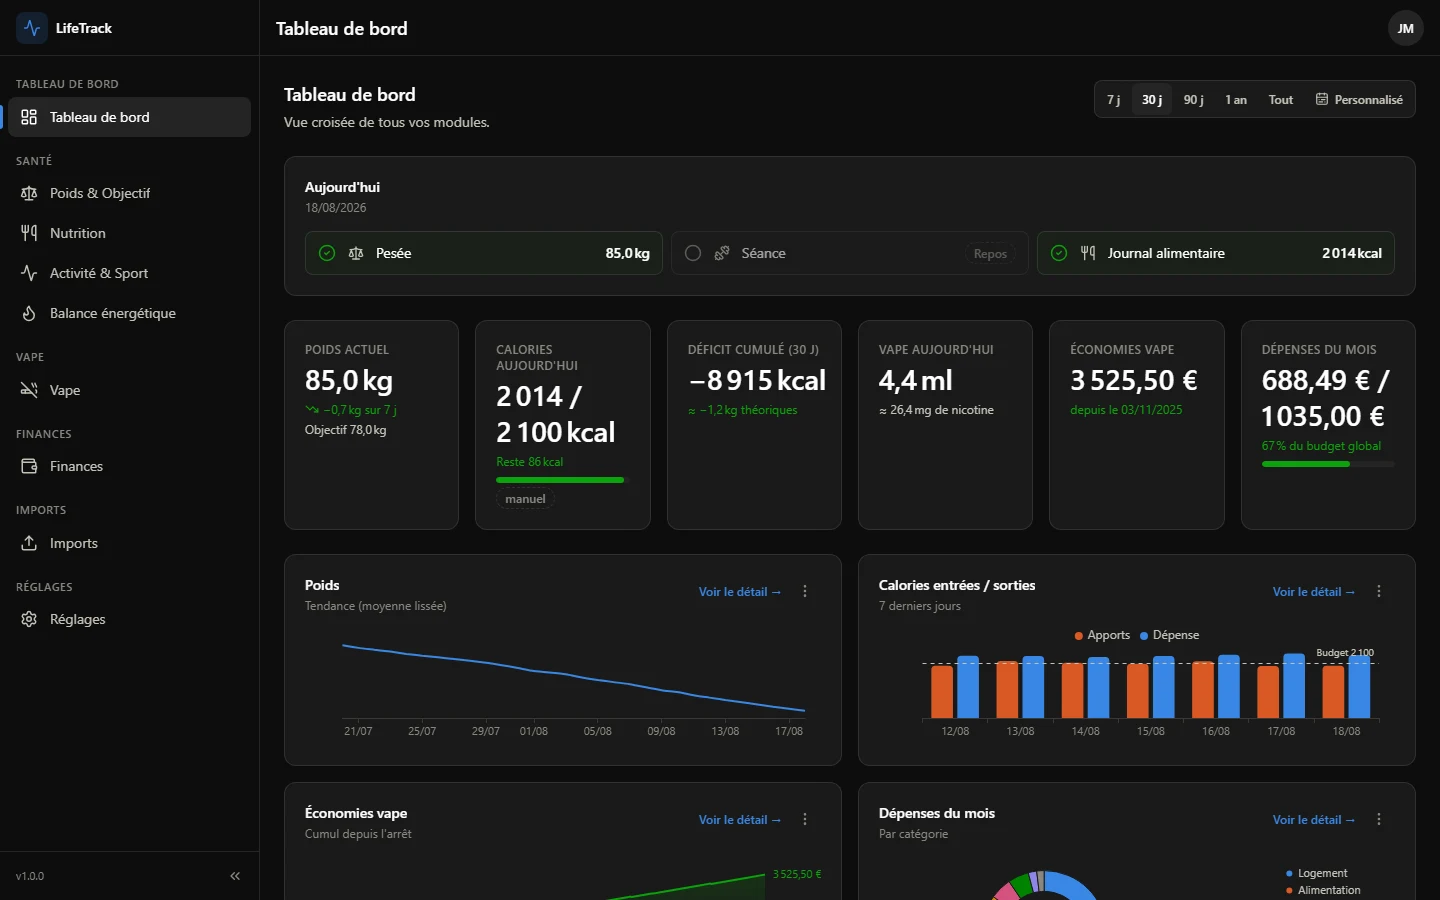Screen dimensions: 1440x900
Task: Mark the Séance as done
Action: pyautogui.click(x=693, y=253)
